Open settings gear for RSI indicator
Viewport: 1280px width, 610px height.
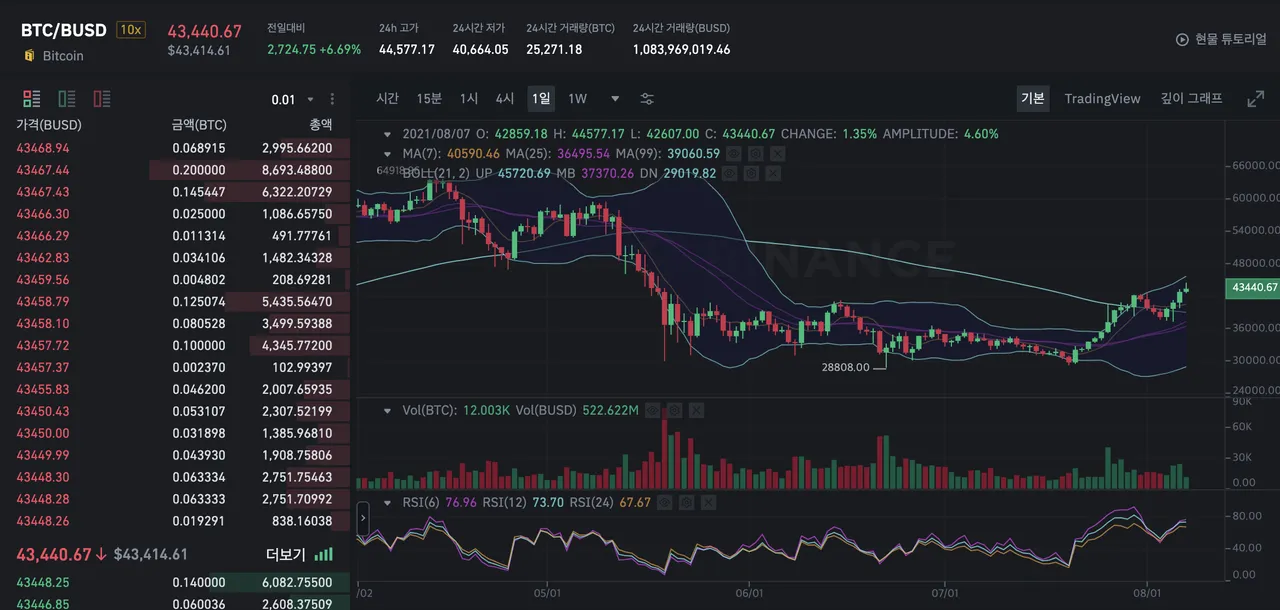point(687,503)
